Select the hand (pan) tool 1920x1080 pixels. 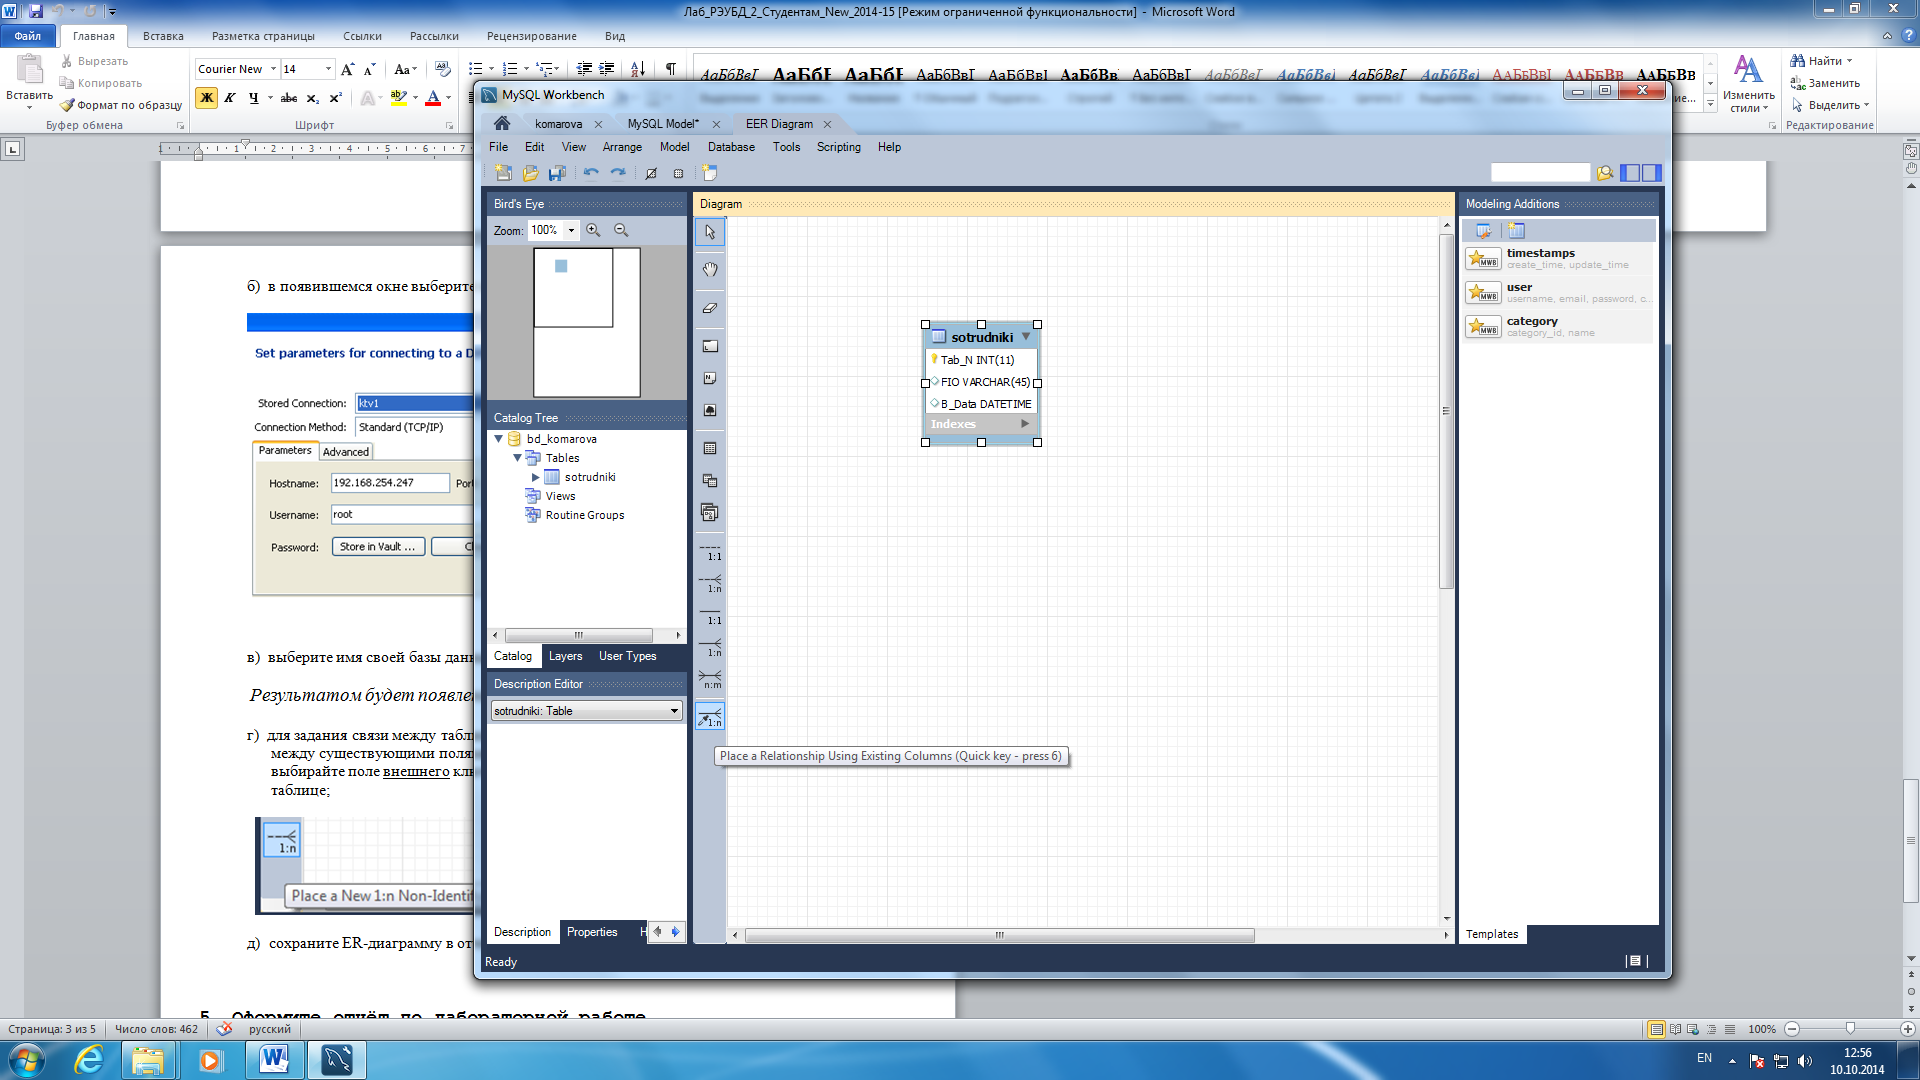710,270
